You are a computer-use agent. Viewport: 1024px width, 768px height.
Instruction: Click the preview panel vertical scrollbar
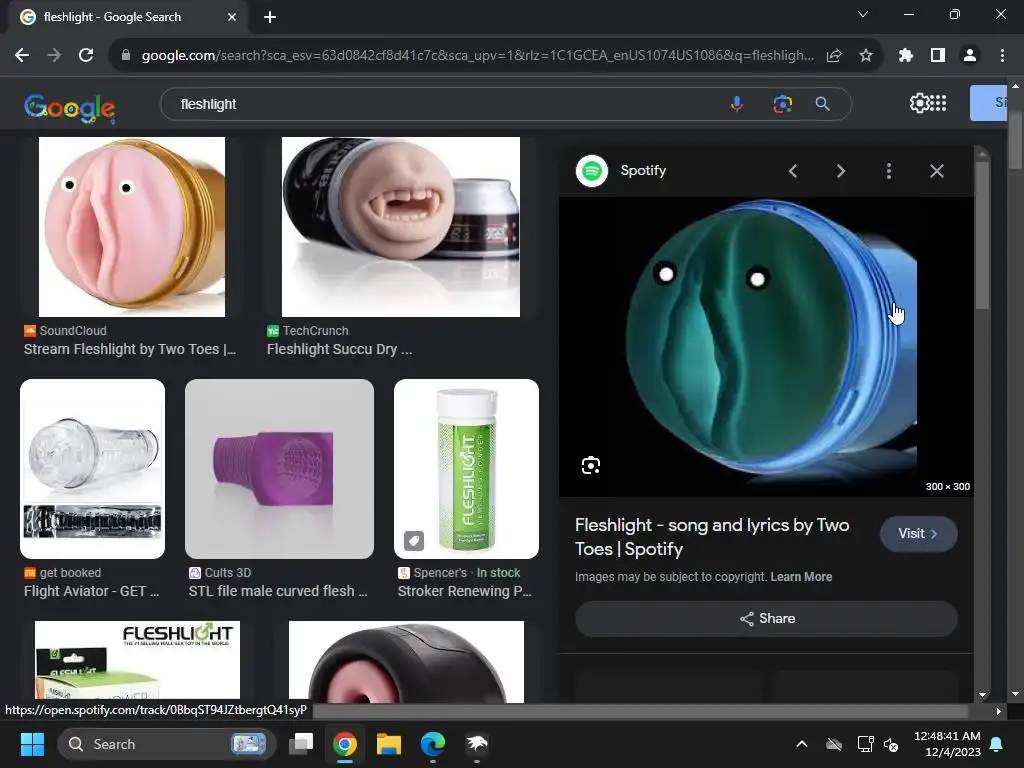tap(982, 235)
